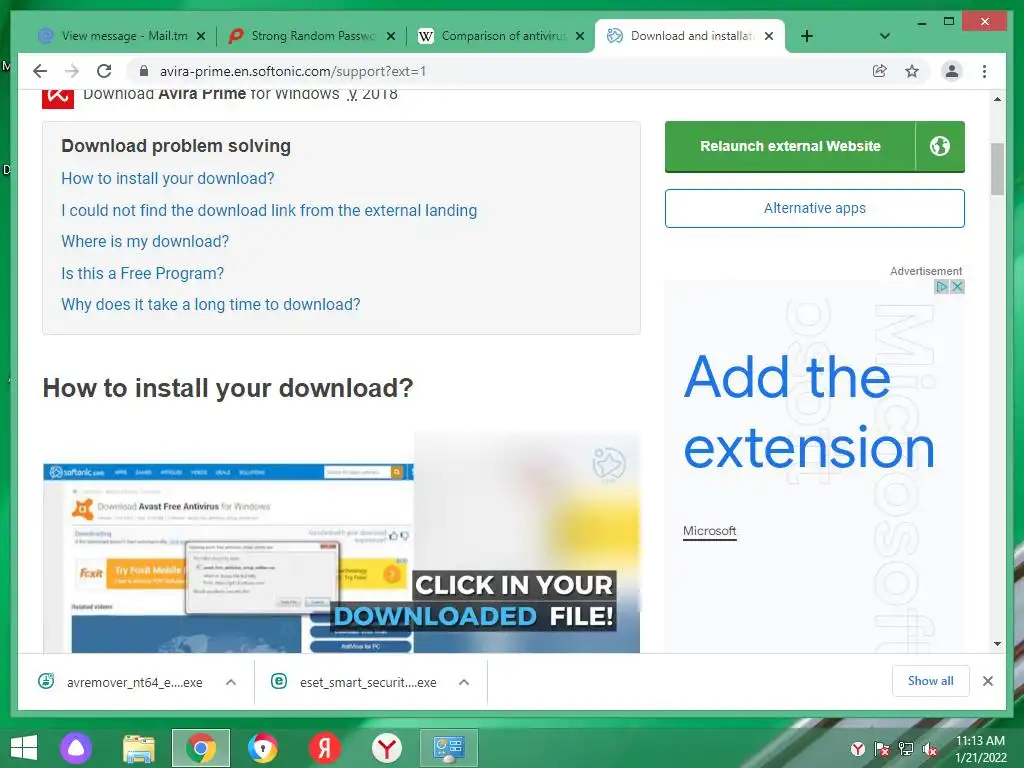1024x768 pixels.
Task: Open a new browser tab
Action: coord(807,36)
